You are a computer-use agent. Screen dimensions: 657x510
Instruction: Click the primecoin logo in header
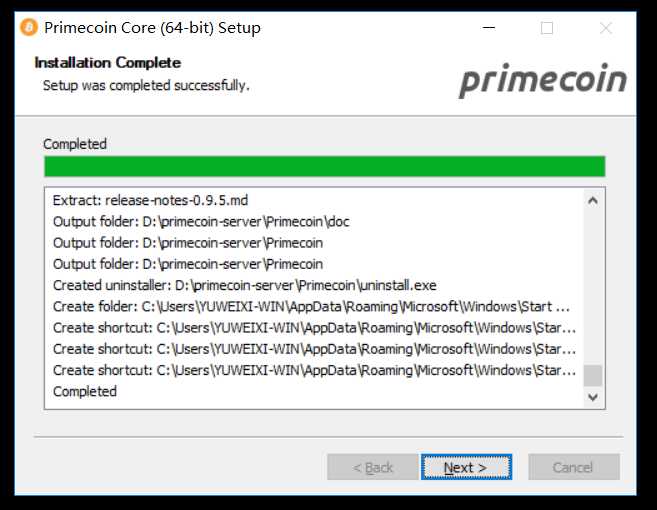(x=543, y=80)
